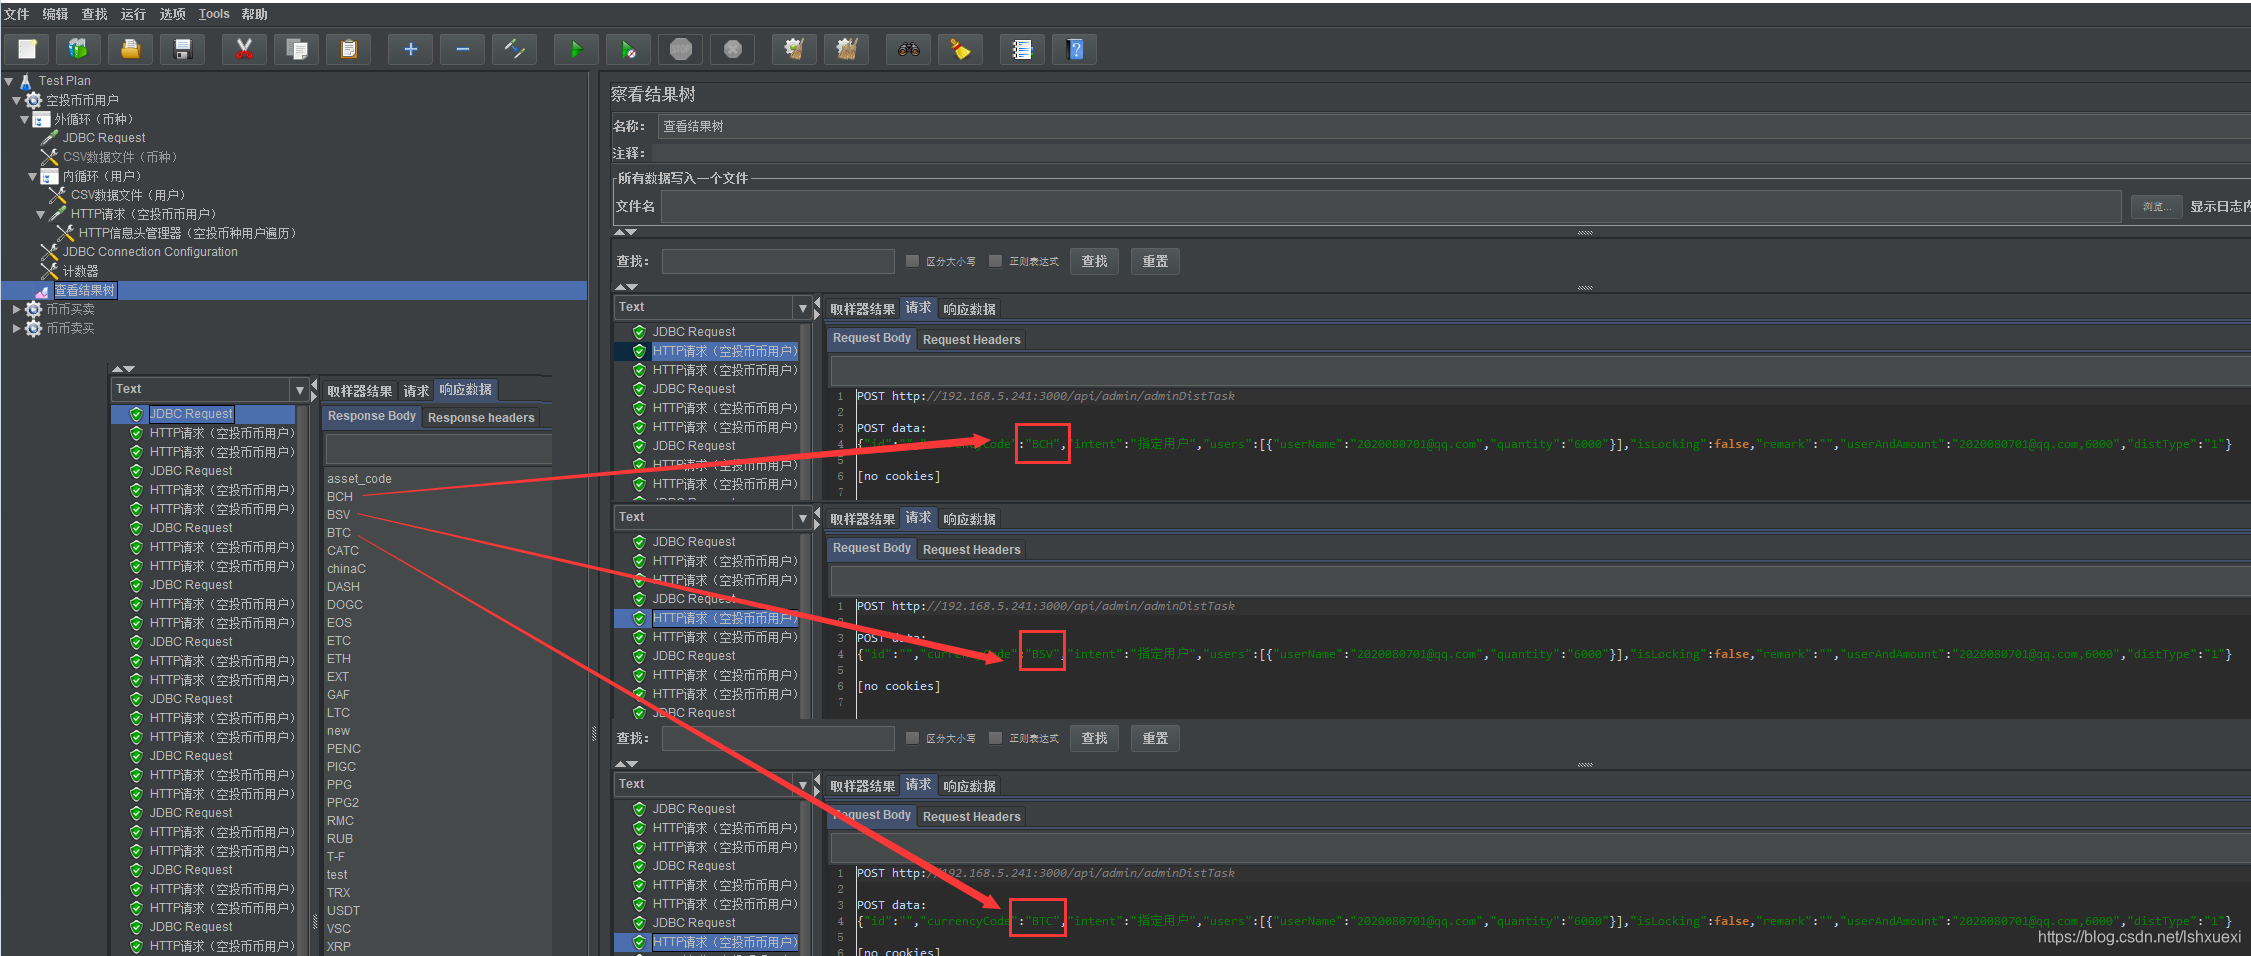Click gear icon of 币币卖买 thread group
The image size is (2251, 956).
(x=33, y=328)
